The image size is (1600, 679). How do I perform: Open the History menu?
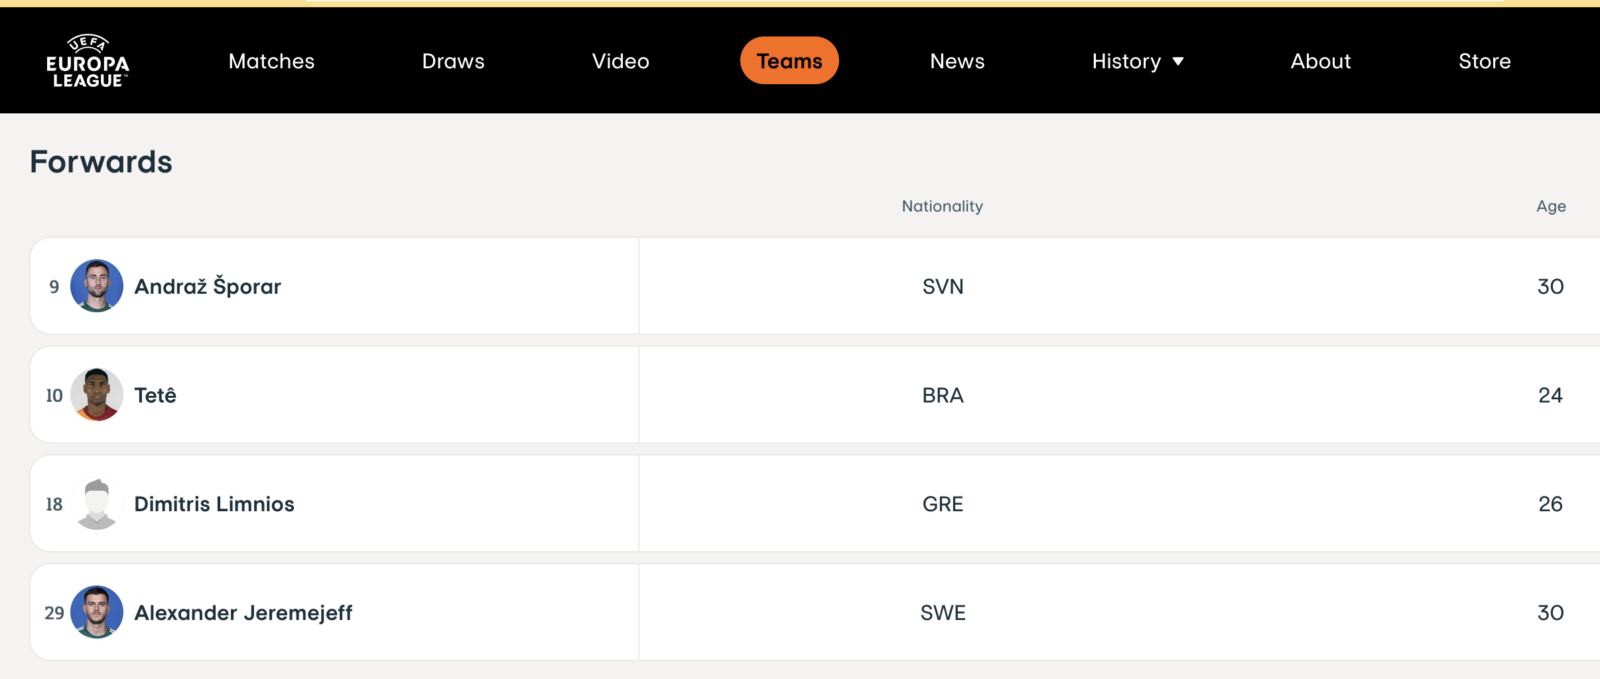pyautogui.click(x=1138, y=61)
